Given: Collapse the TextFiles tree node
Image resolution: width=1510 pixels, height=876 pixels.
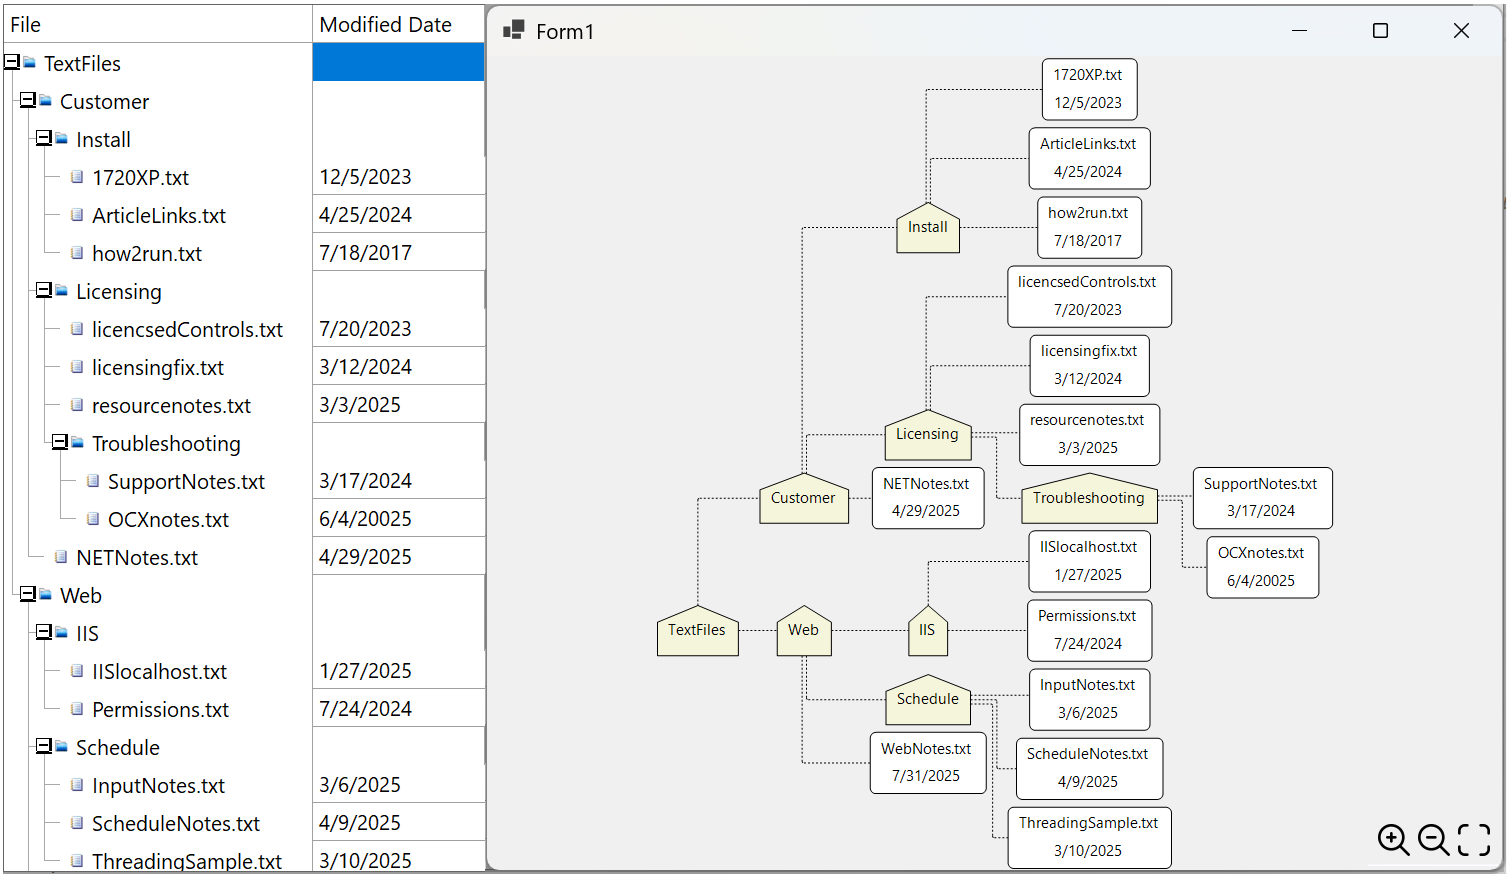Looking at the screenshot, I should (x=11, y=62).
